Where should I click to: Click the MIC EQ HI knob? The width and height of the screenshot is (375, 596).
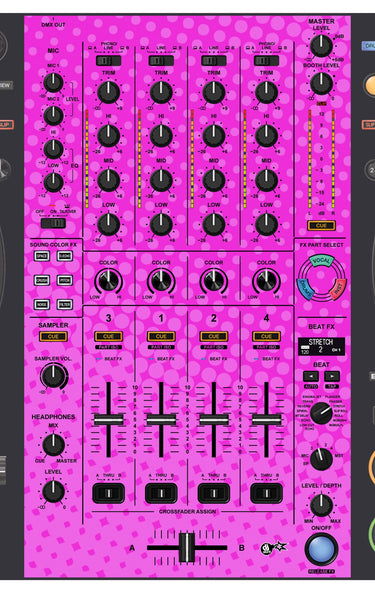53,149
